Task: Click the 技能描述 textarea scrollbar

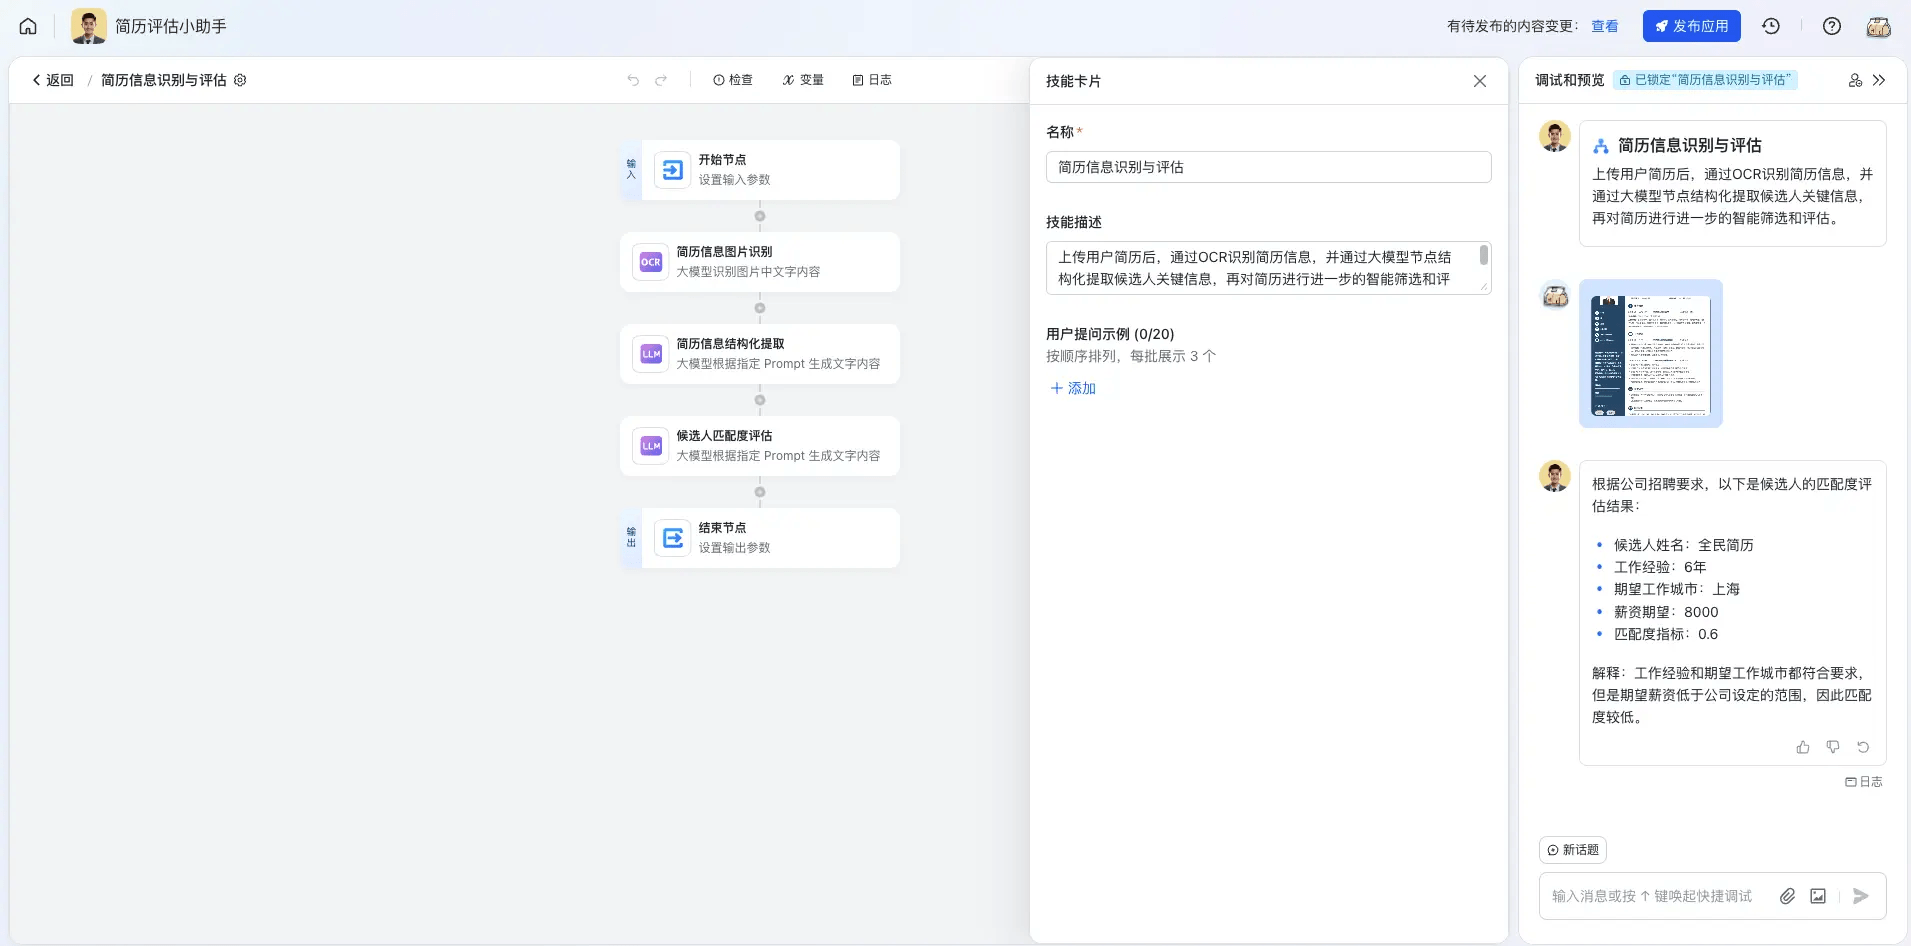Action: coord(1484,255)
